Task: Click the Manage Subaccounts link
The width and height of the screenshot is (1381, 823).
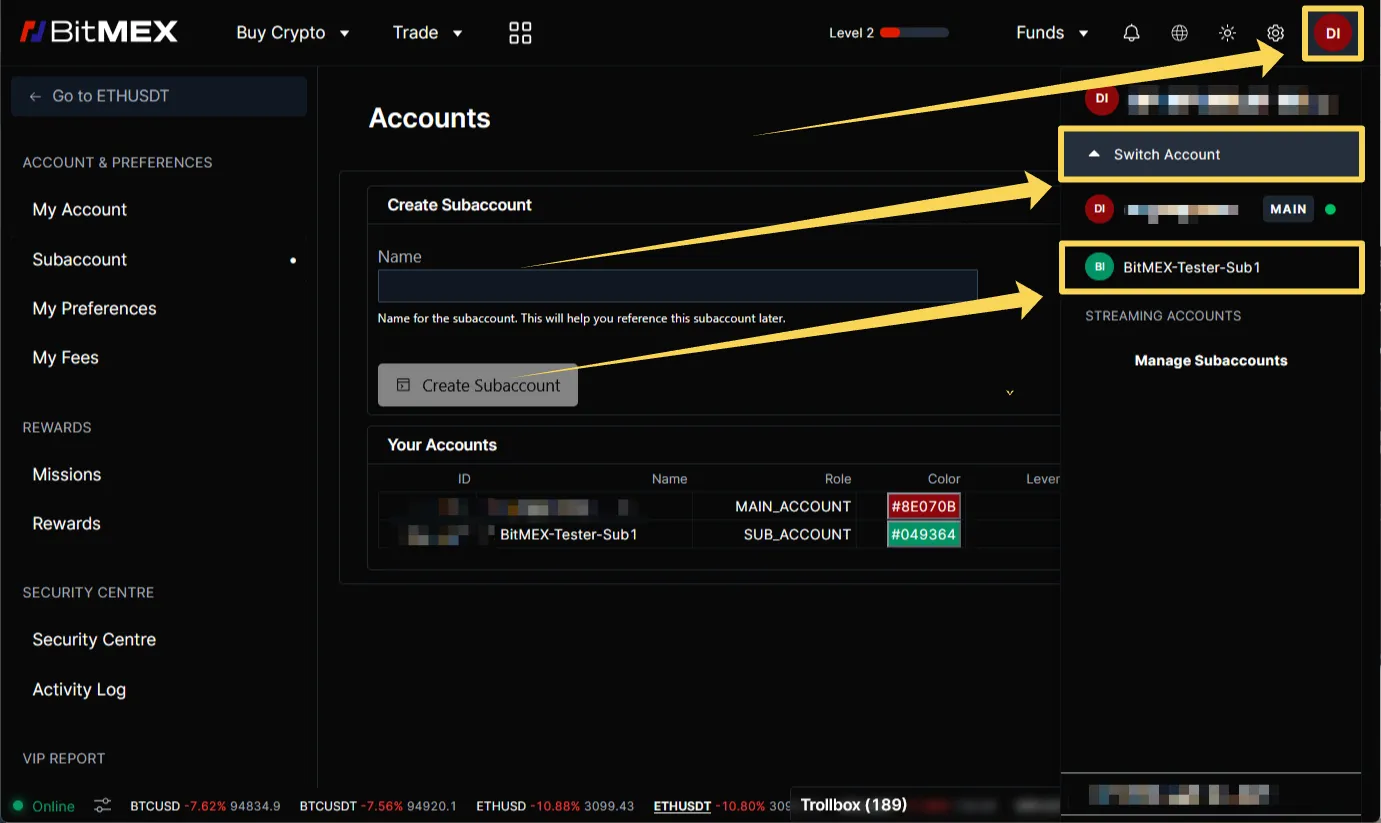Action: click(1210, 360)
